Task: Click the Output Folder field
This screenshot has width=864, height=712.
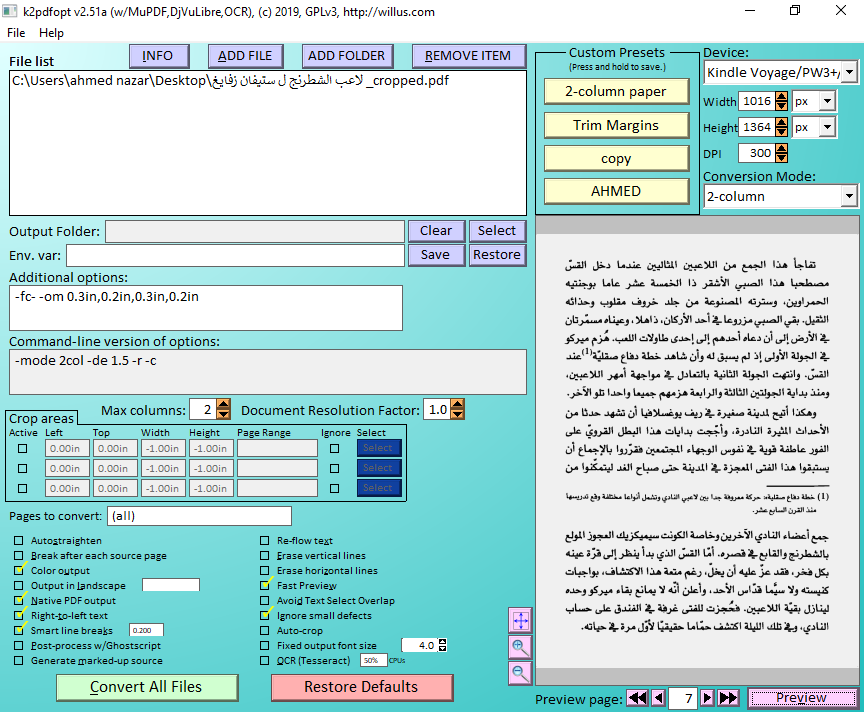Action: [255, 231]
